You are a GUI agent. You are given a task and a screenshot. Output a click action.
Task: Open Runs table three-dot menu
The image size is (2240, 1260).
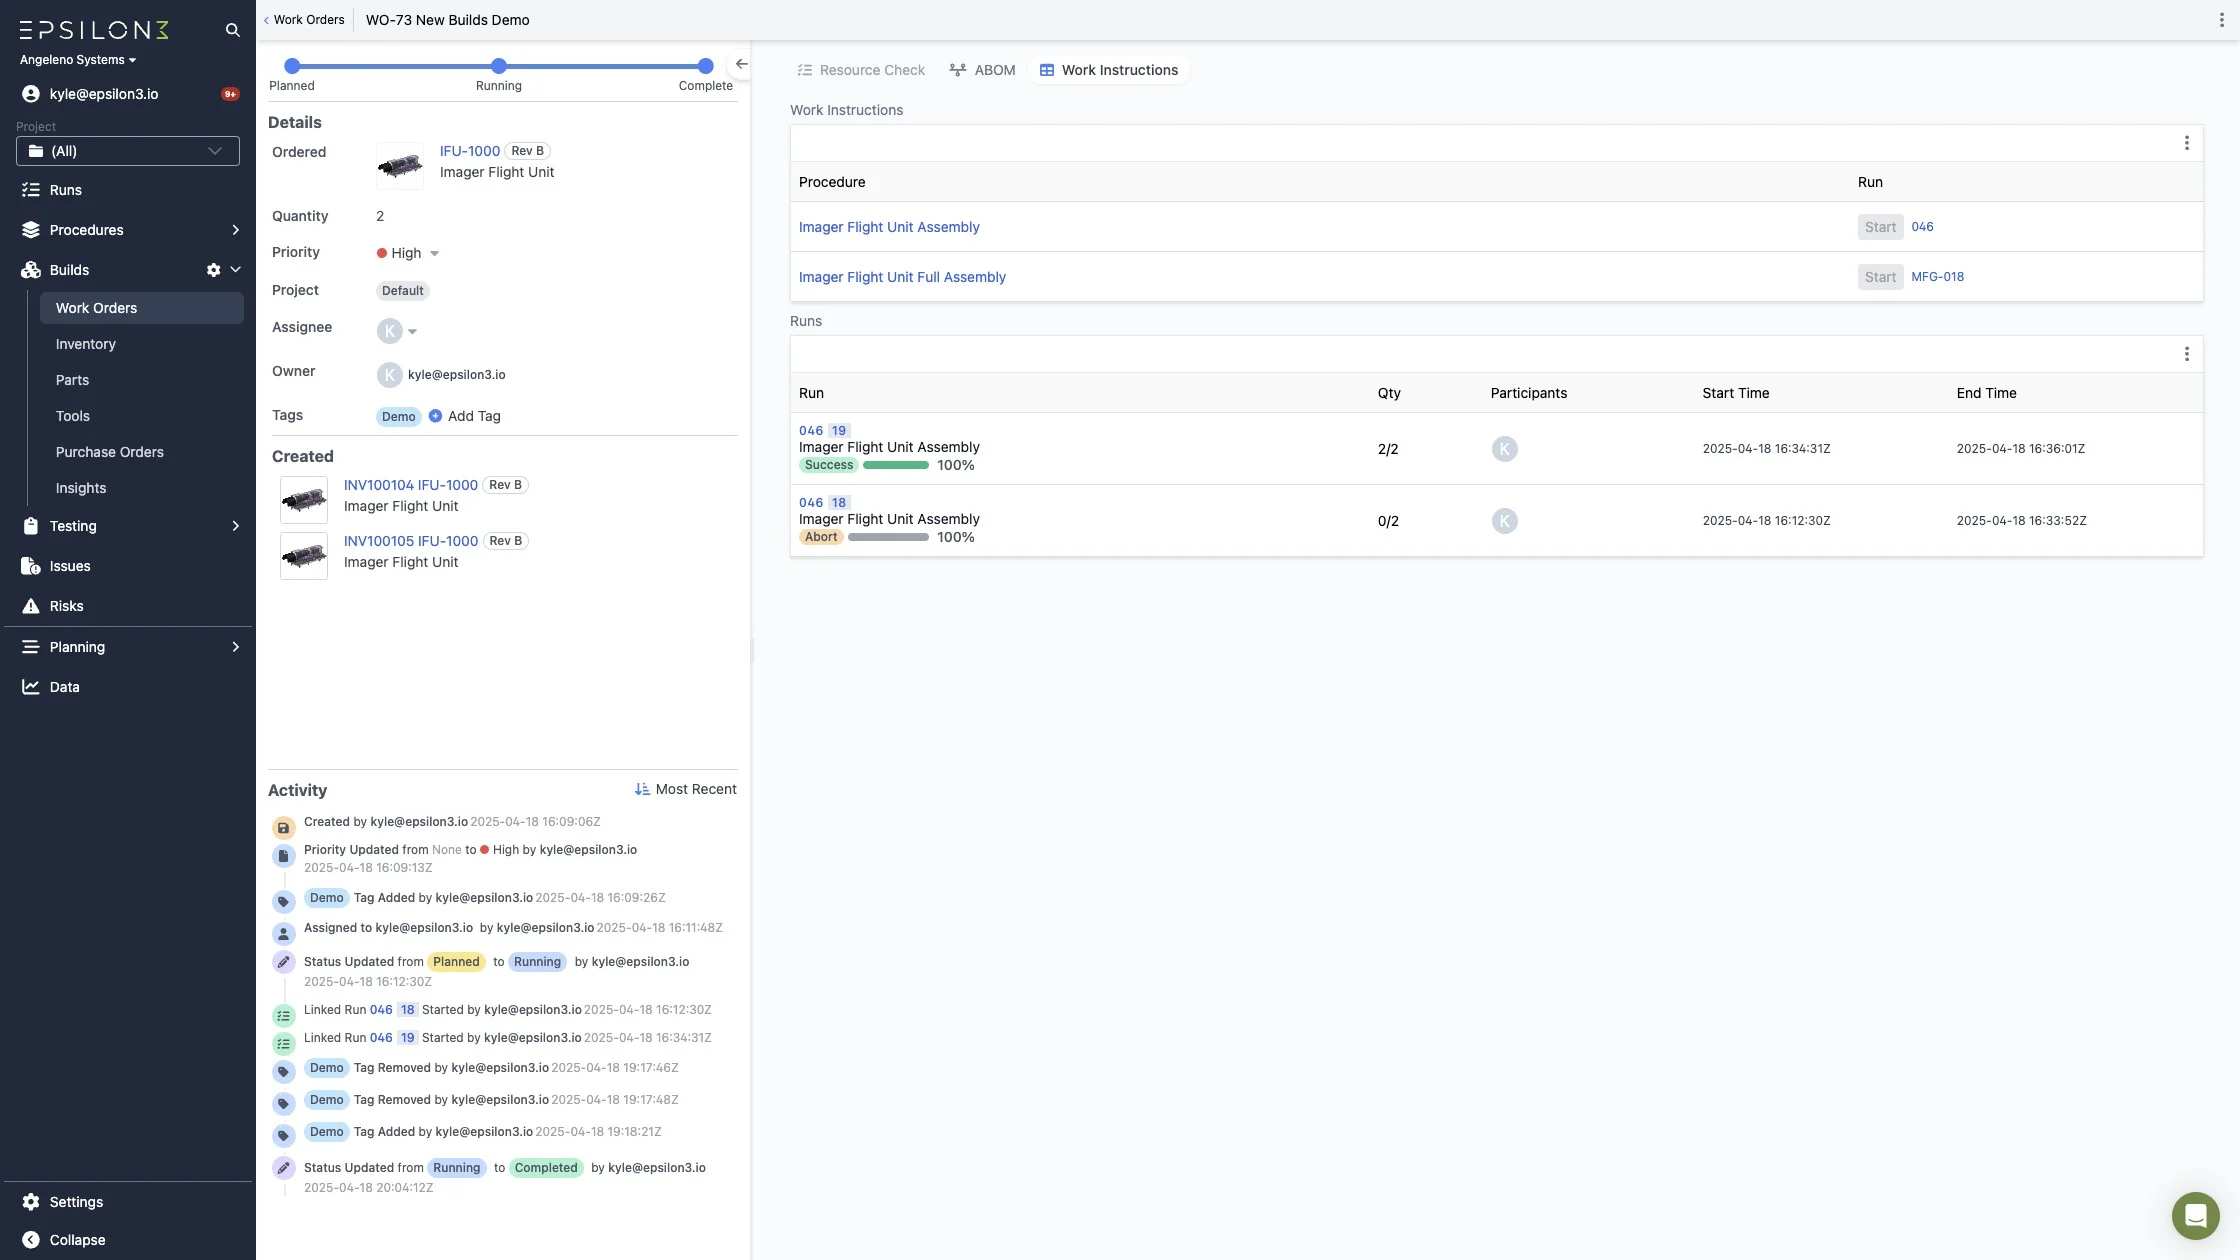click(2186, 354)
